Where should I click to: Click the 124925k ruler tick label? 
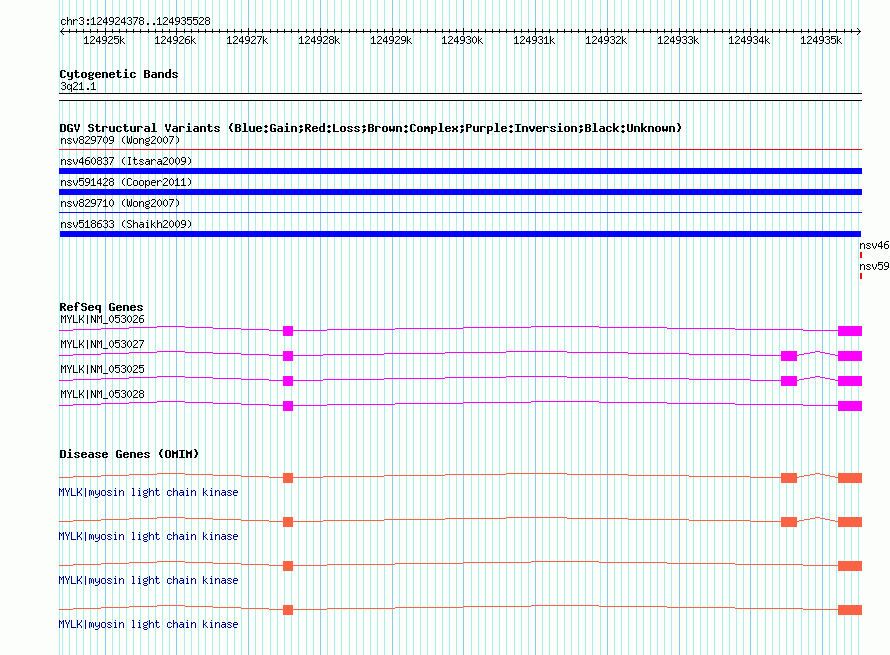[104, 40]
